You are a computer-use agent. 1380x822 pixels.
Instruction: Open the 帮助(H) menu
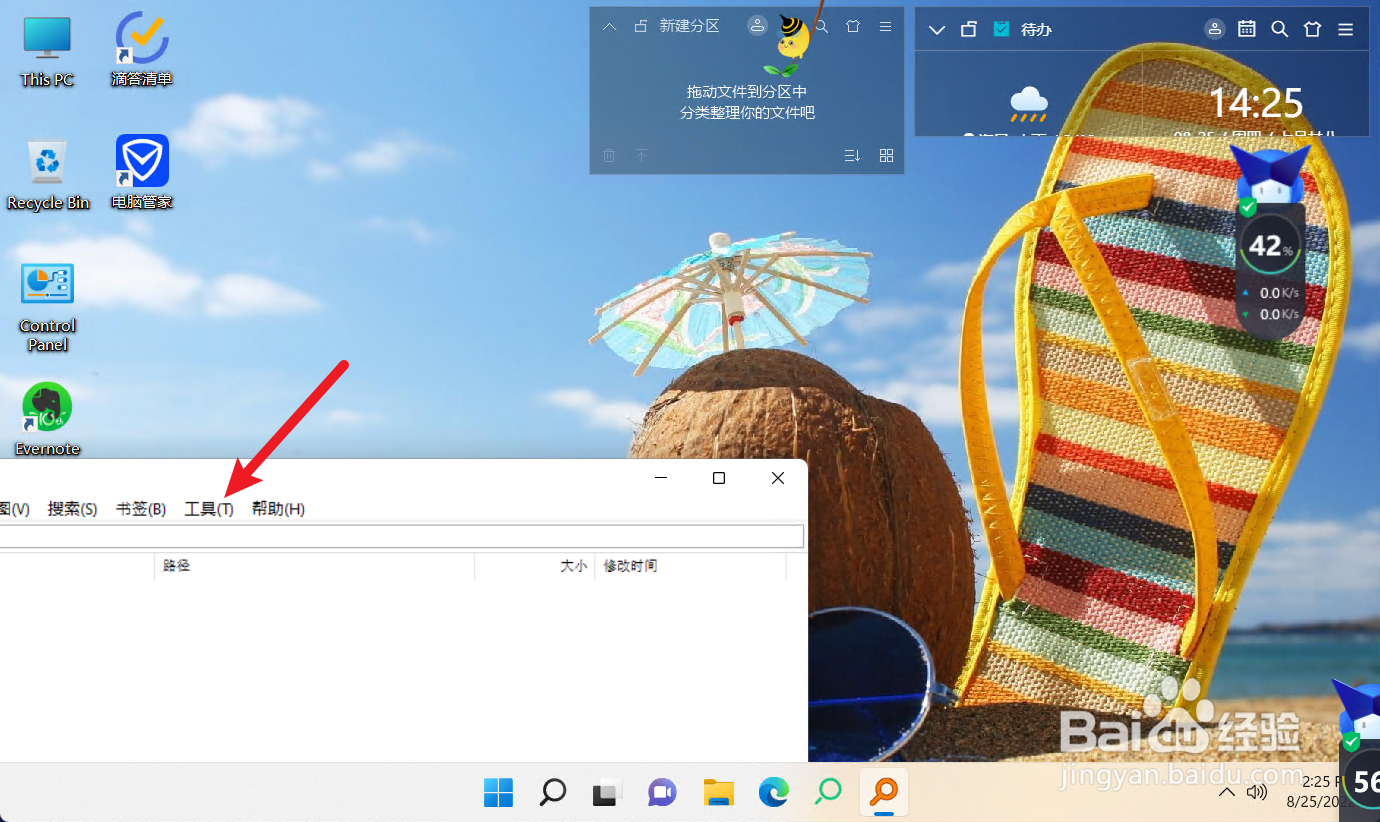(x=278, y=509)
